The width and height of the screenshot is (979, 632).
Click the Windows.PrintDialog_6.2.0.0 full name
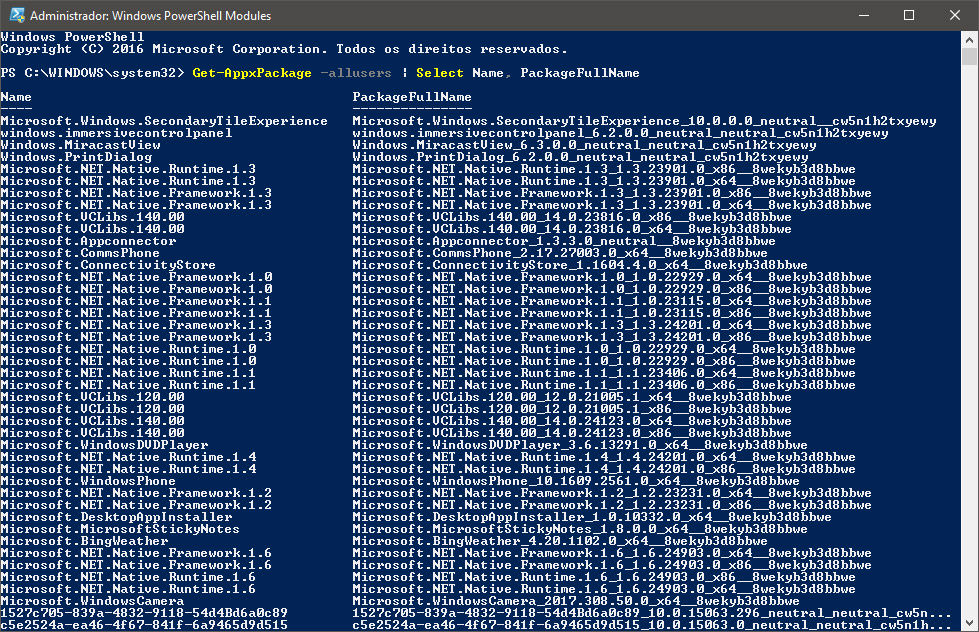point(581,157)
